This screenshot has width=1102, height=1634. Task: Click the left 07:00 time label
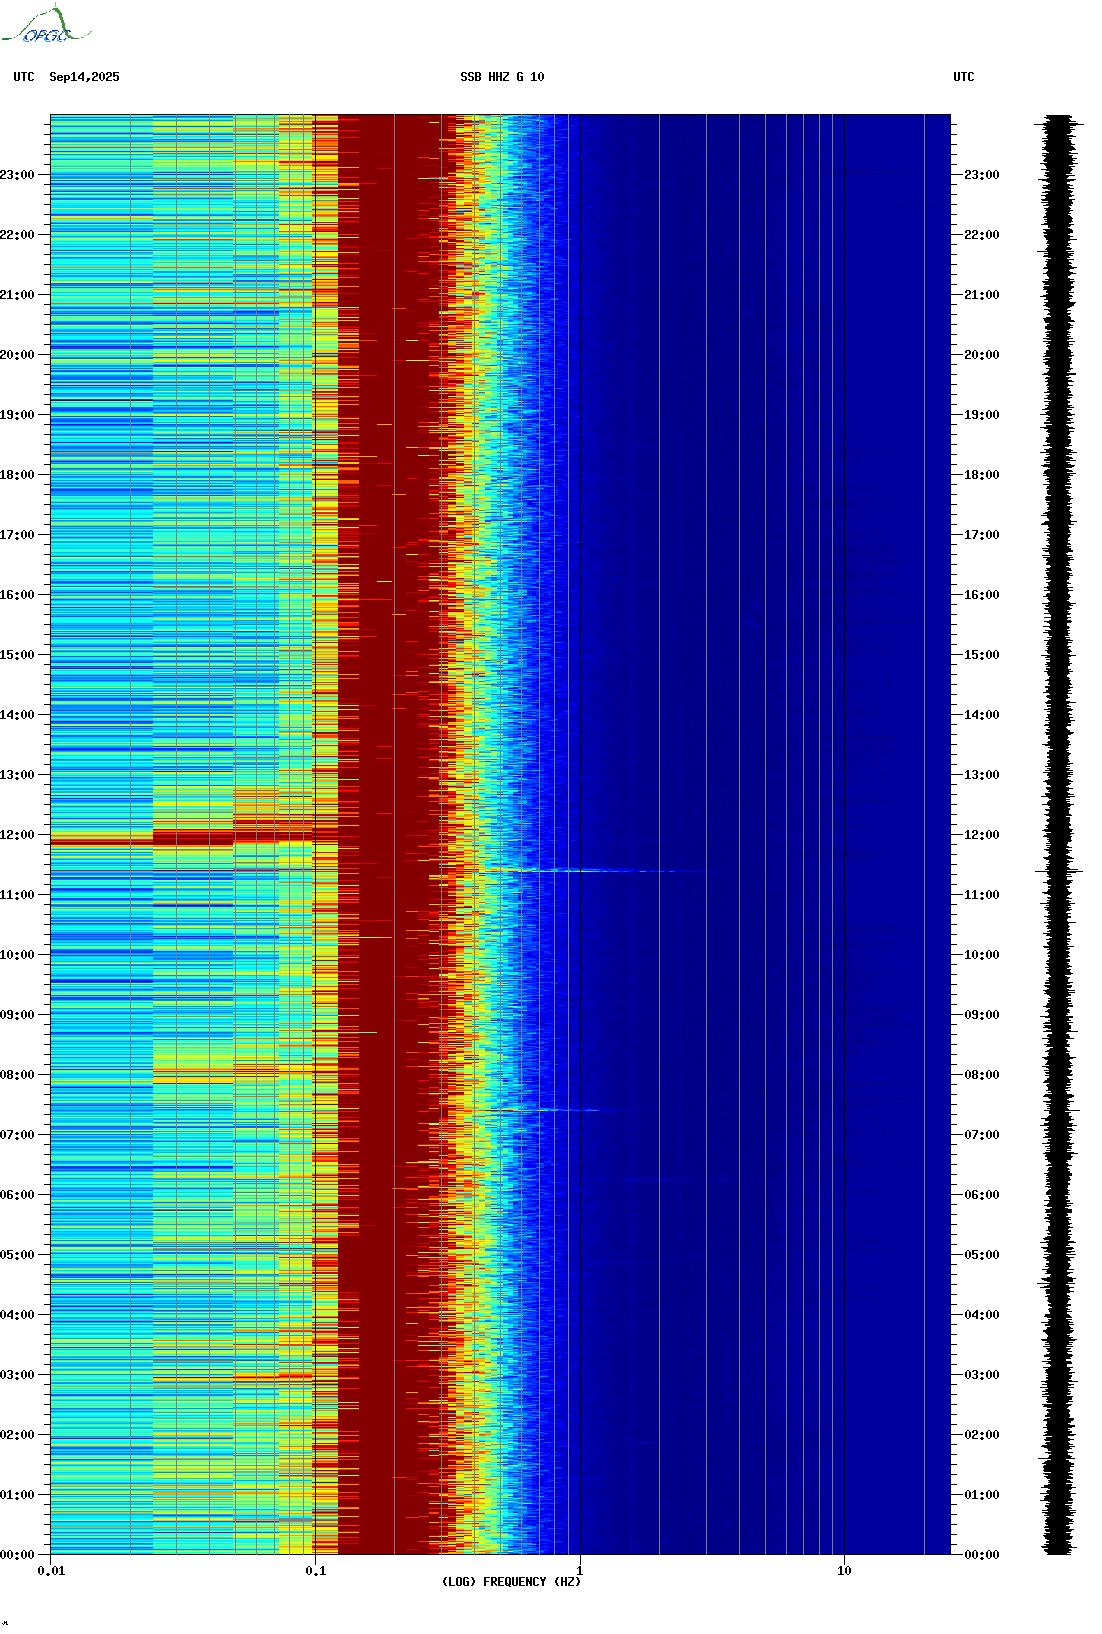(17, 1135)
